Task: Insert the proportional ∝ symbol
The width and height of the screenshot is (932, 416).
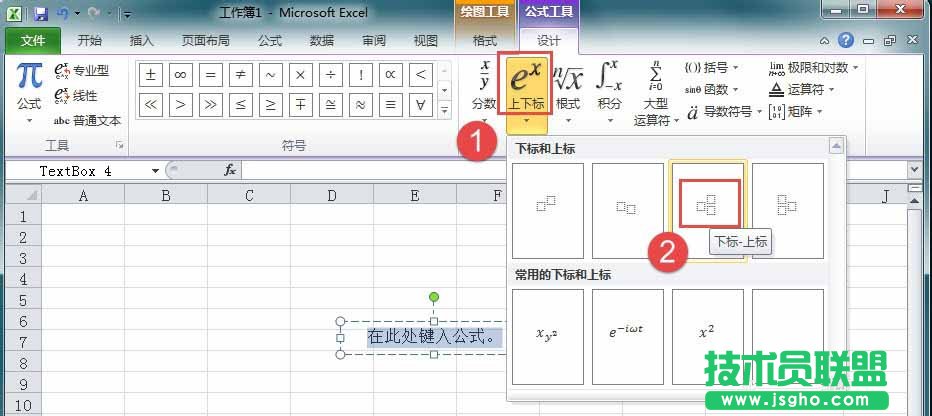Action: (x=391, y=75)
